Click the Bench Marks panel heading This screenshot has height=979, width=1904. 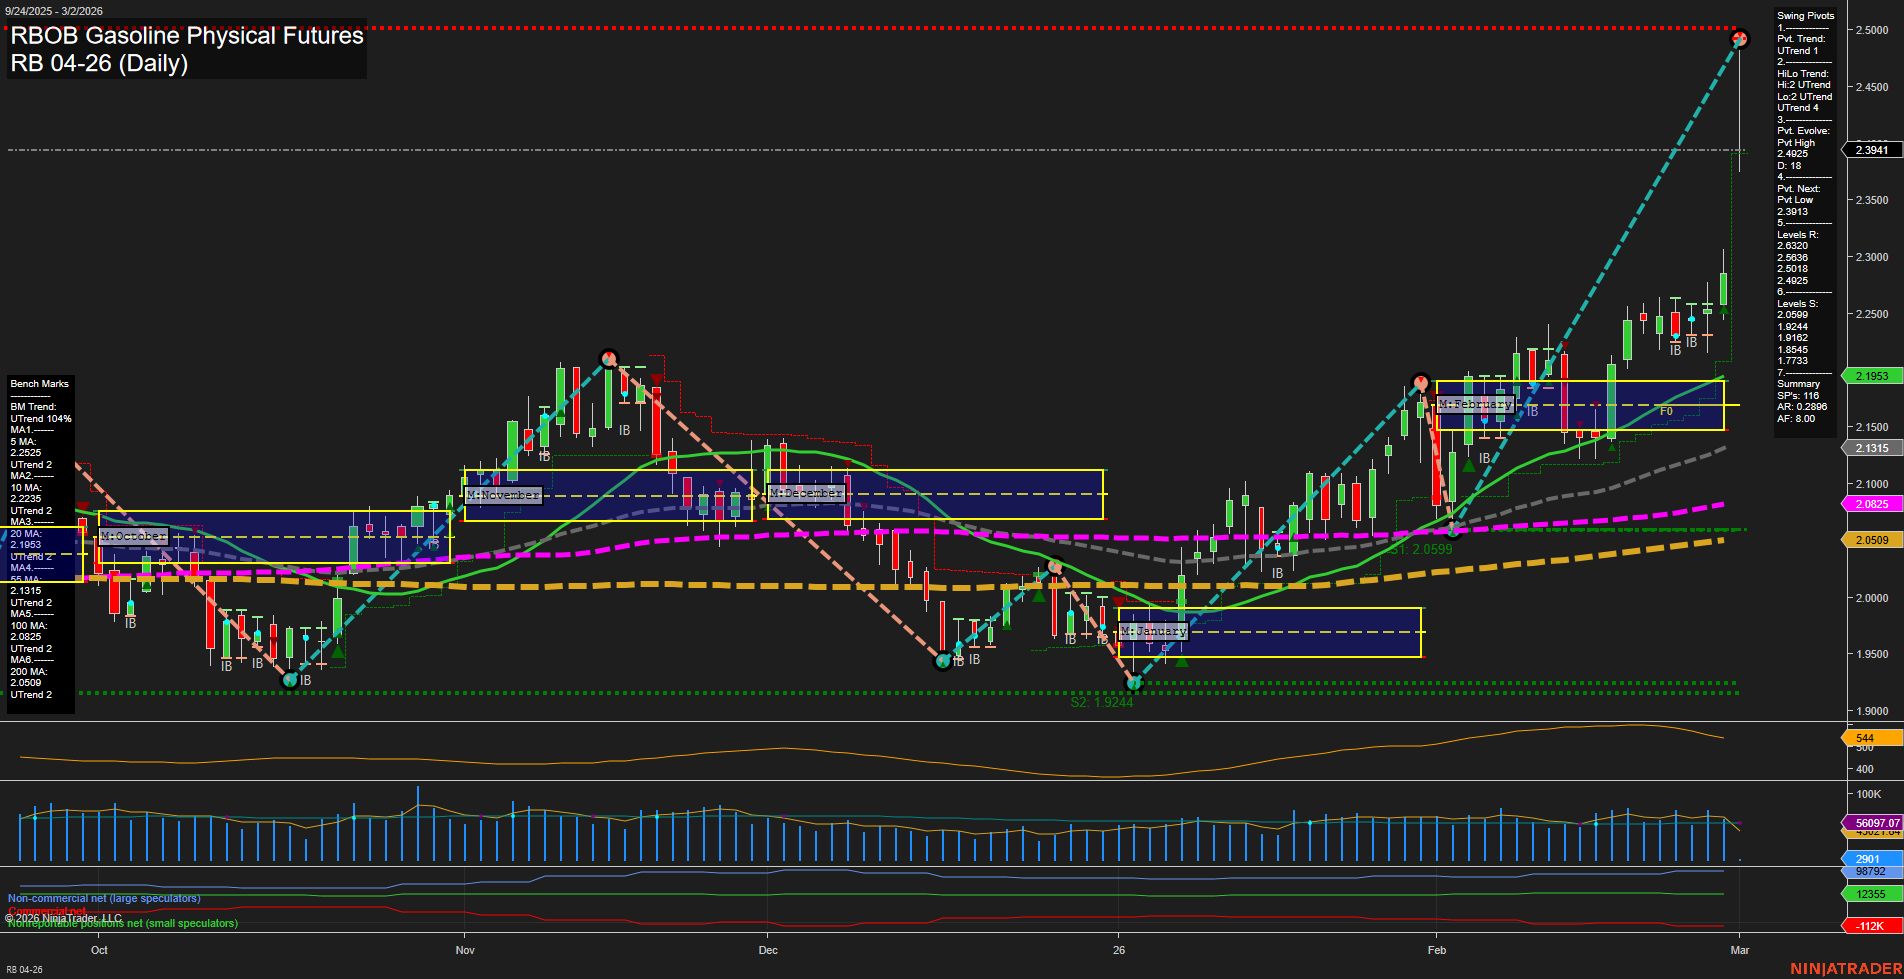(x=40, y=384)
